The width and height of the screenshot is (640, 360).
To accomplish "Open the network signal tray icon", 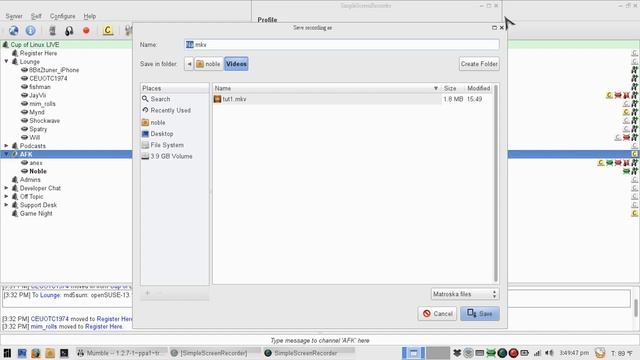I will click(x=537, y=353).
